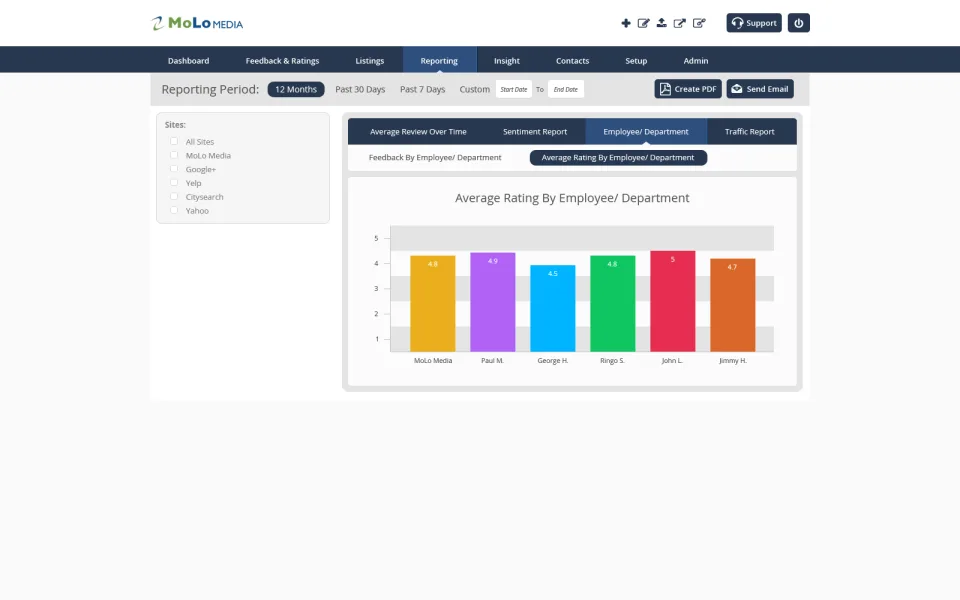This screenshot has width=960, height=600.
Task: Select the Past 30 Days period
Action: 360,89
